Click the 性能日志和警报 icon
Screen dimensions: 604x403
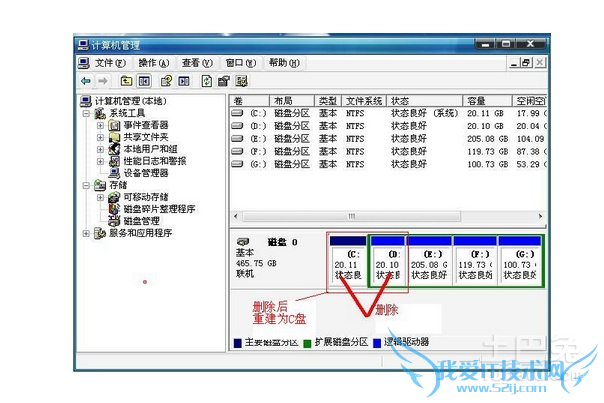(x=114, y=161)
